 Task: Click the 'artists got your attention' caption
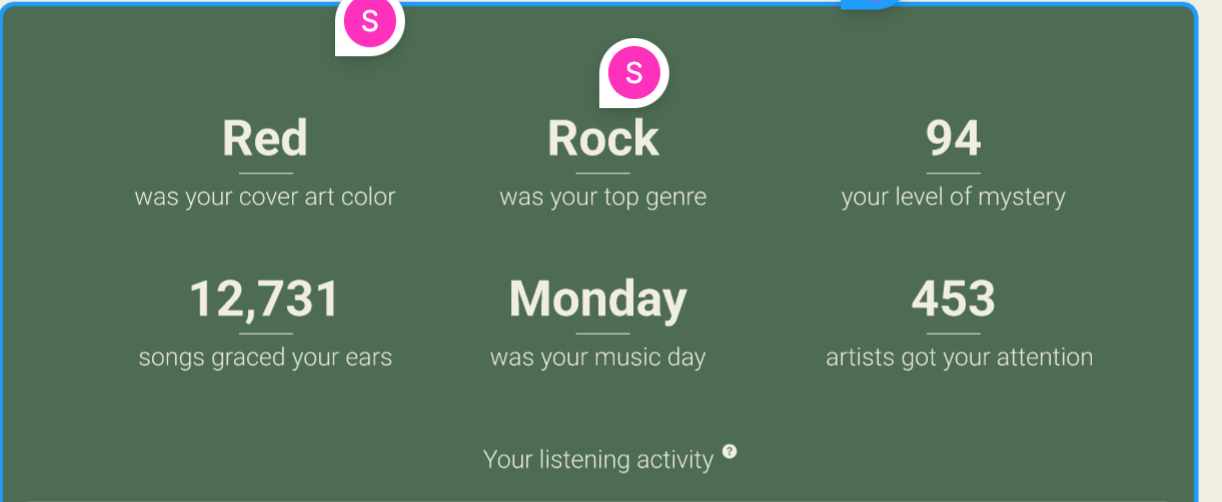click(959, 357)
